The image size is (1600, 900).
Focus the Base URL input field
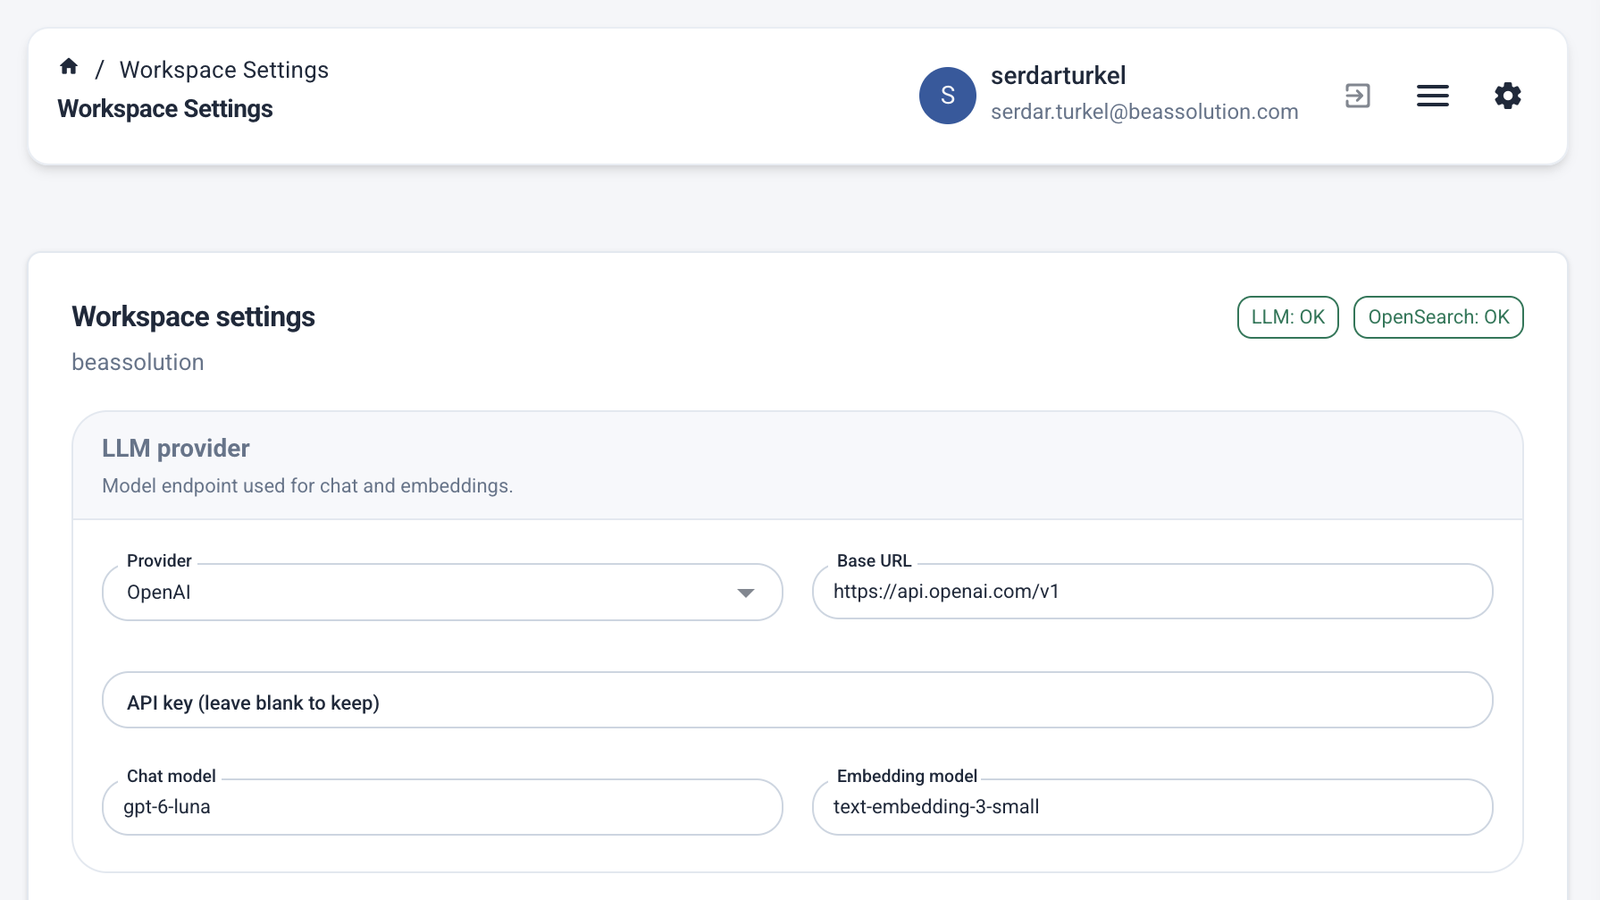1152,592
